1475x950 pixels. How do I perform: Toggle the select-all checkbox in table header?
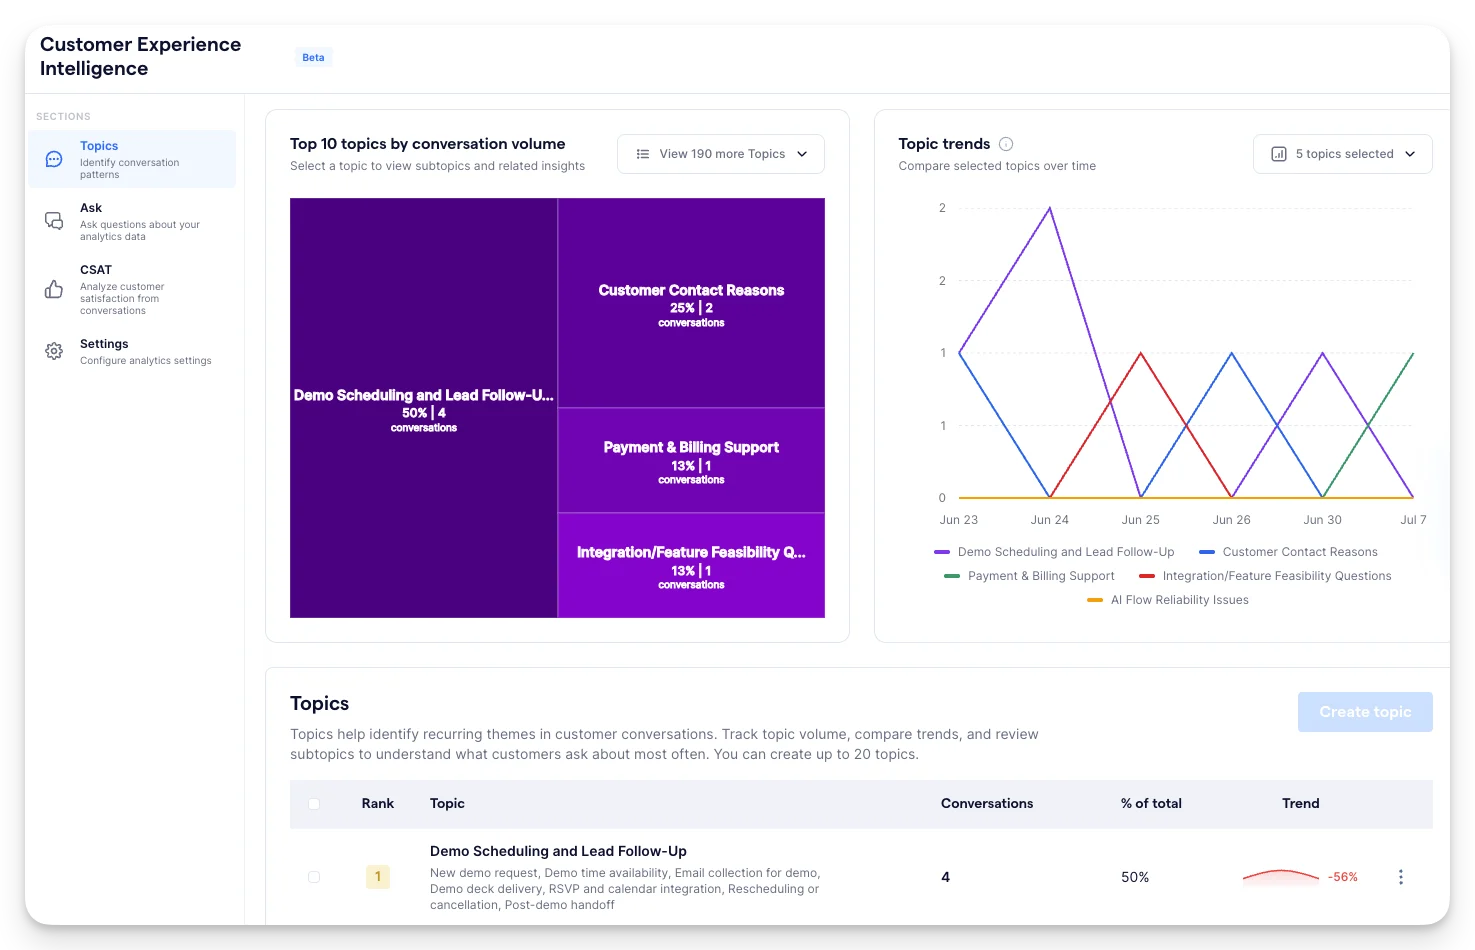(x=314, y=804)
